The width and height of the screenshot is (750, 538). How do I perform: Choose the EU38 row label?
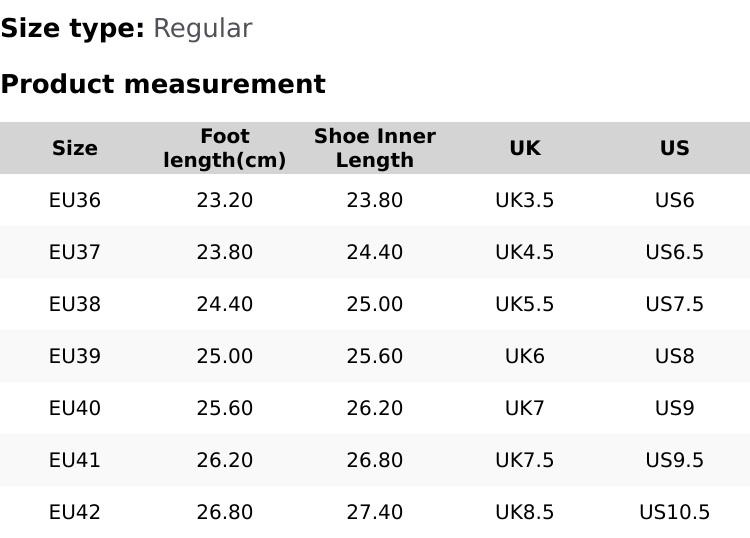75,304
